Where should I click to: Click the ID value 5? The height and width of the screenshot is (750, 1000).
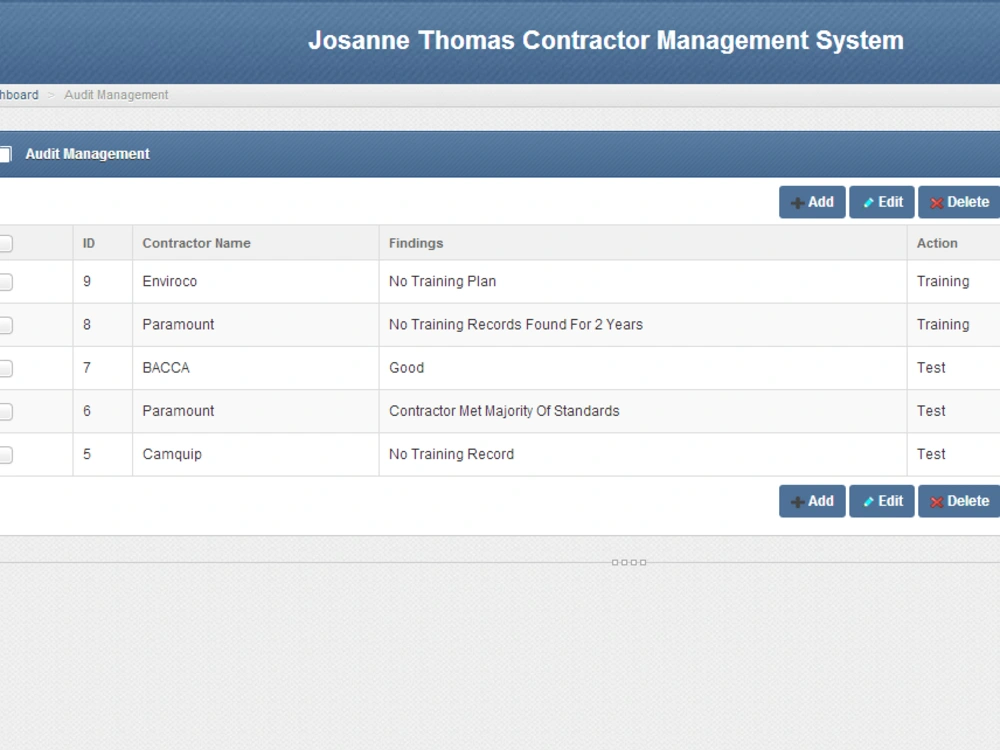(87, 454)
